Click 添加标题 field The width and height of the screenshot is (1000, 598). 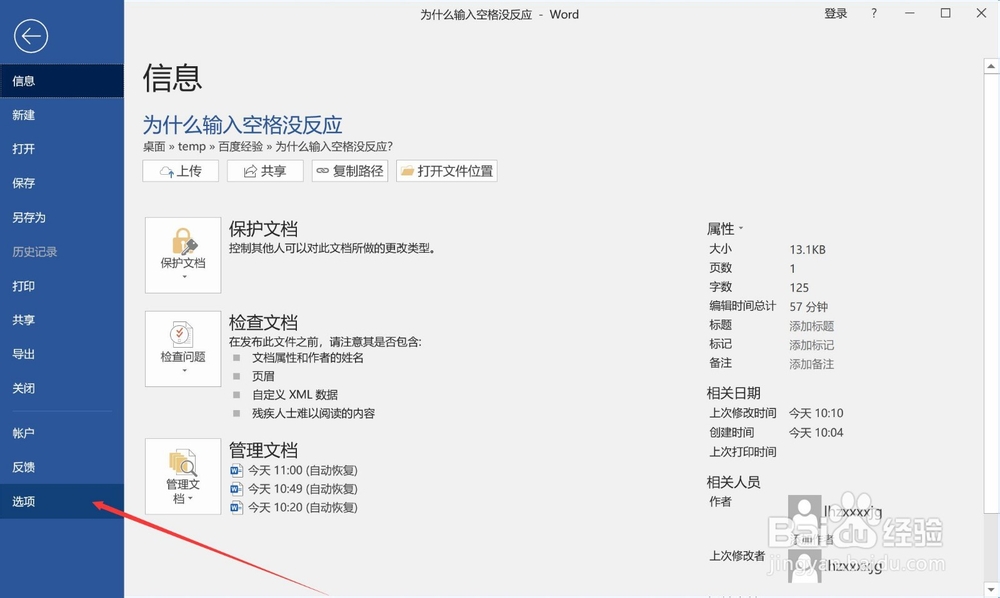811,326
